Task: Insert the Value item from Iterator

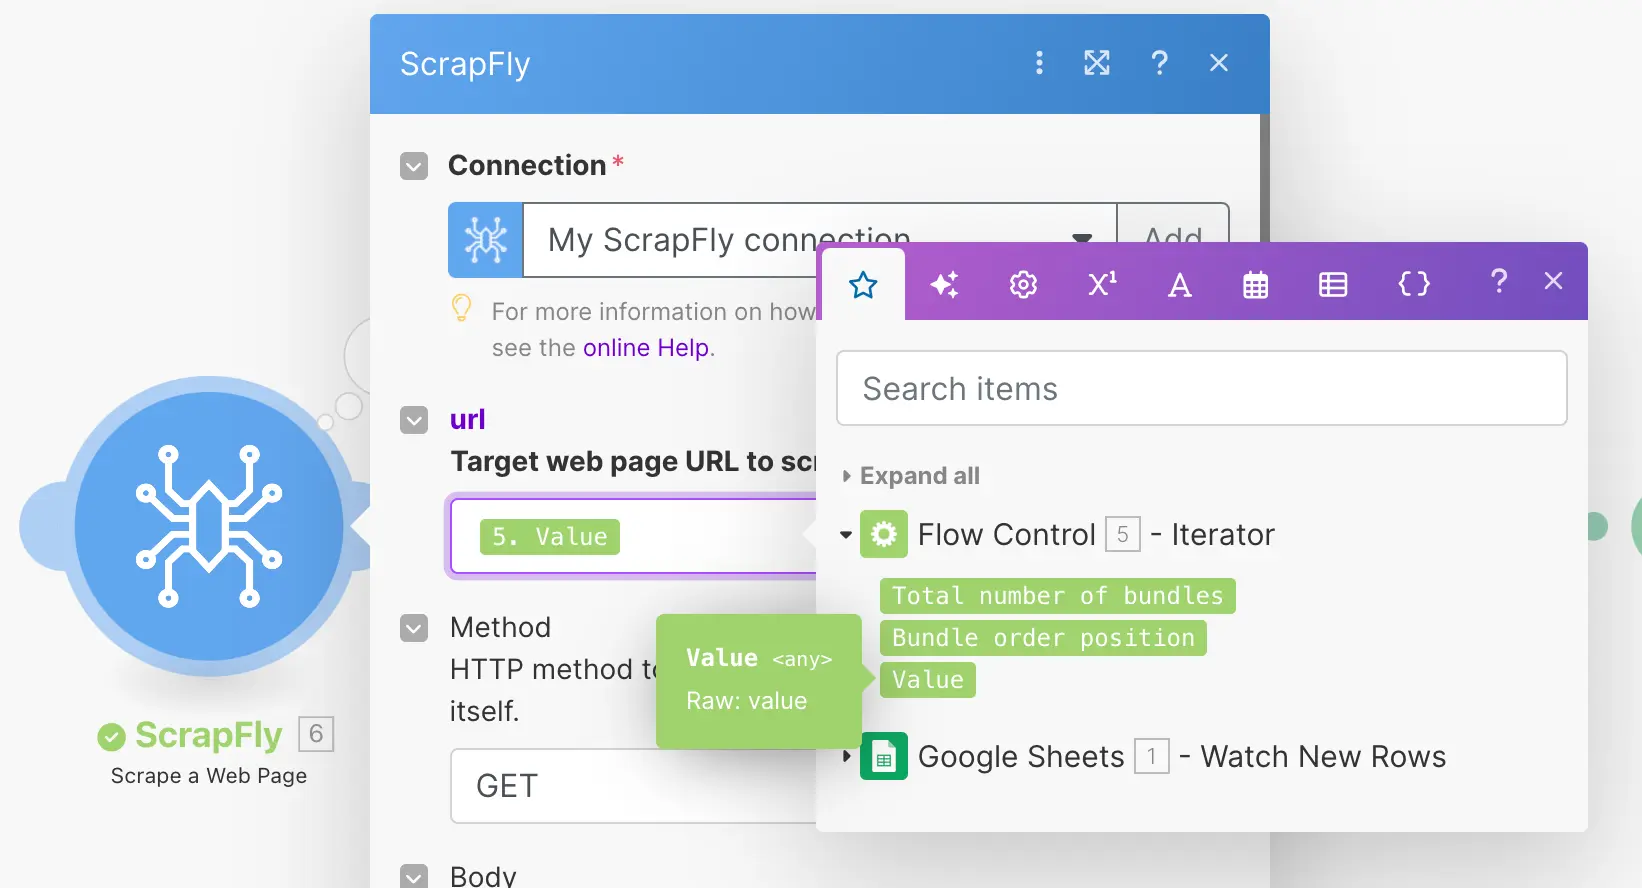Action: [928, 680]
